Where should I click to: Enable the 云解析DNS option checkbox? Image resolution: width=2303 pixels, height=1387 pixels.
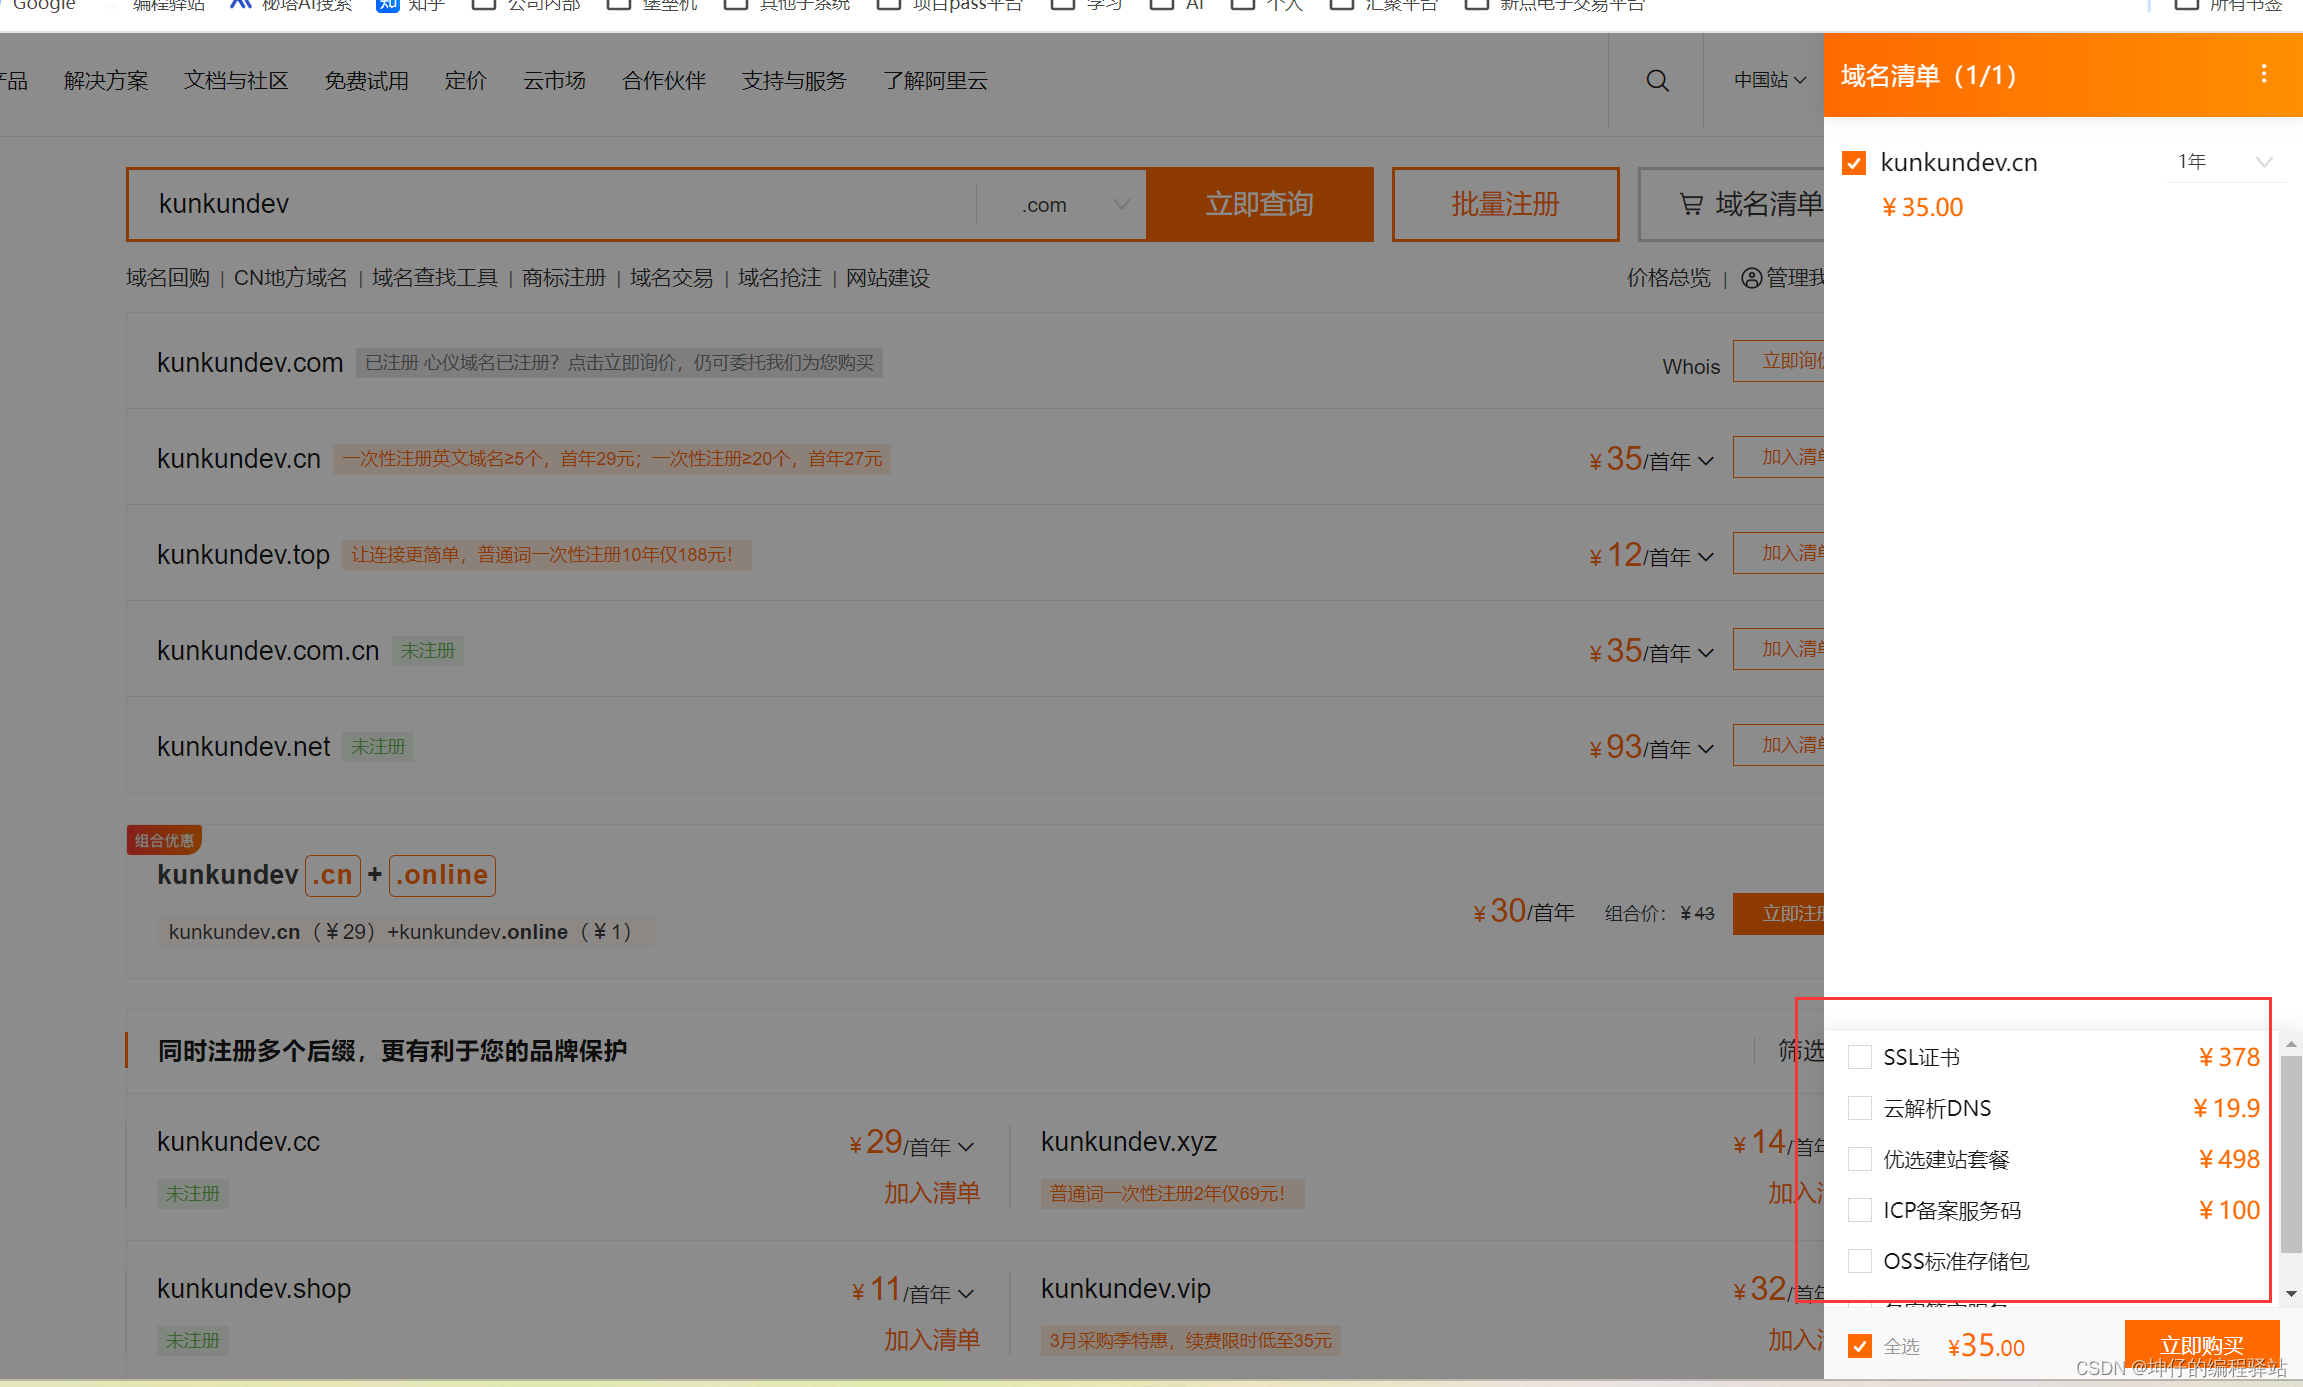point(1860,1108)
